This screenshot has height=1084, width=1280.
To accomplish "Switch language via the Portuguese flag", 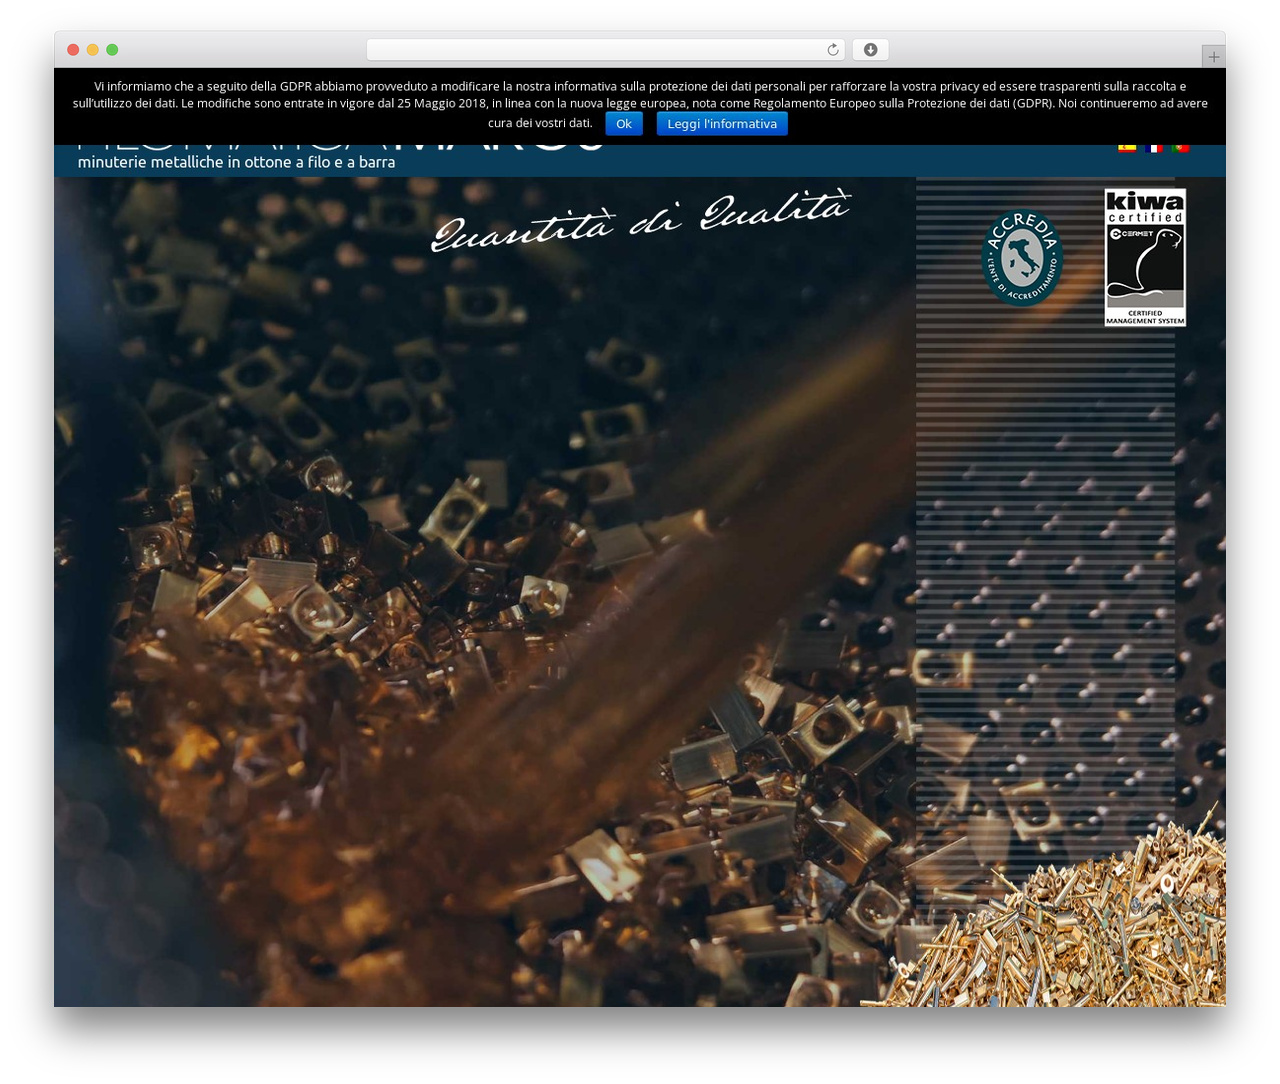I will (x=1180, y=148).
